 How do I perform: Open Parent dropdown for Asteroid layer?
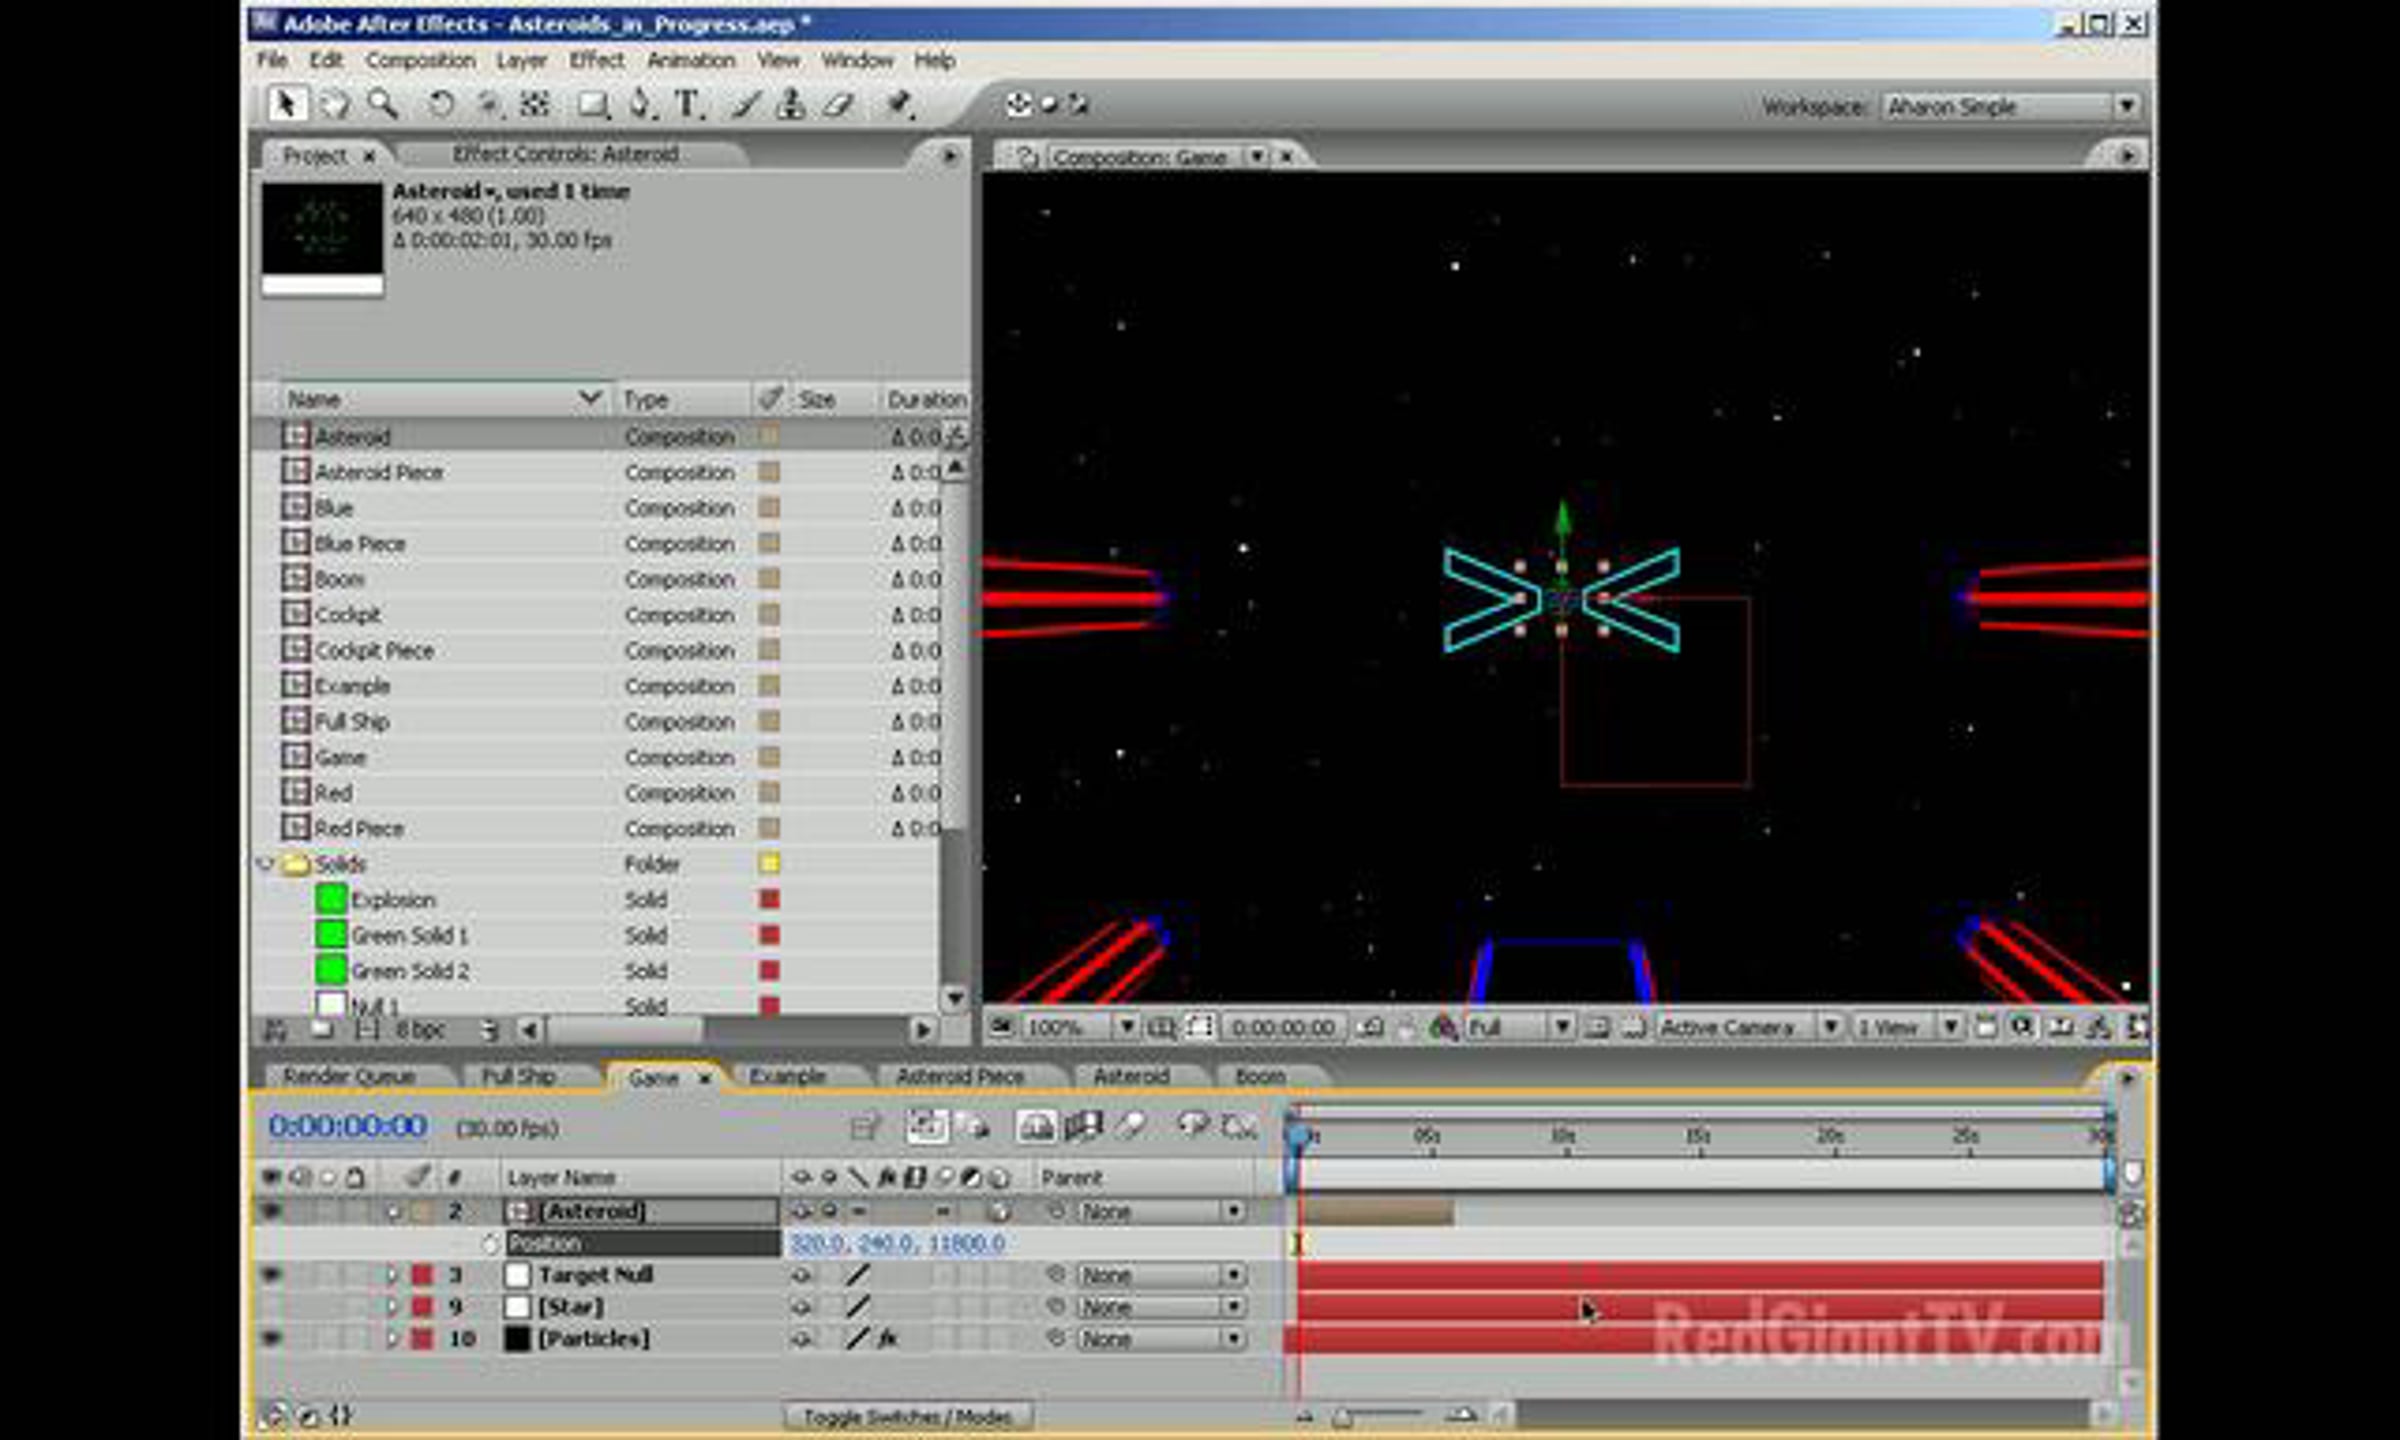coord(1161,1211)
